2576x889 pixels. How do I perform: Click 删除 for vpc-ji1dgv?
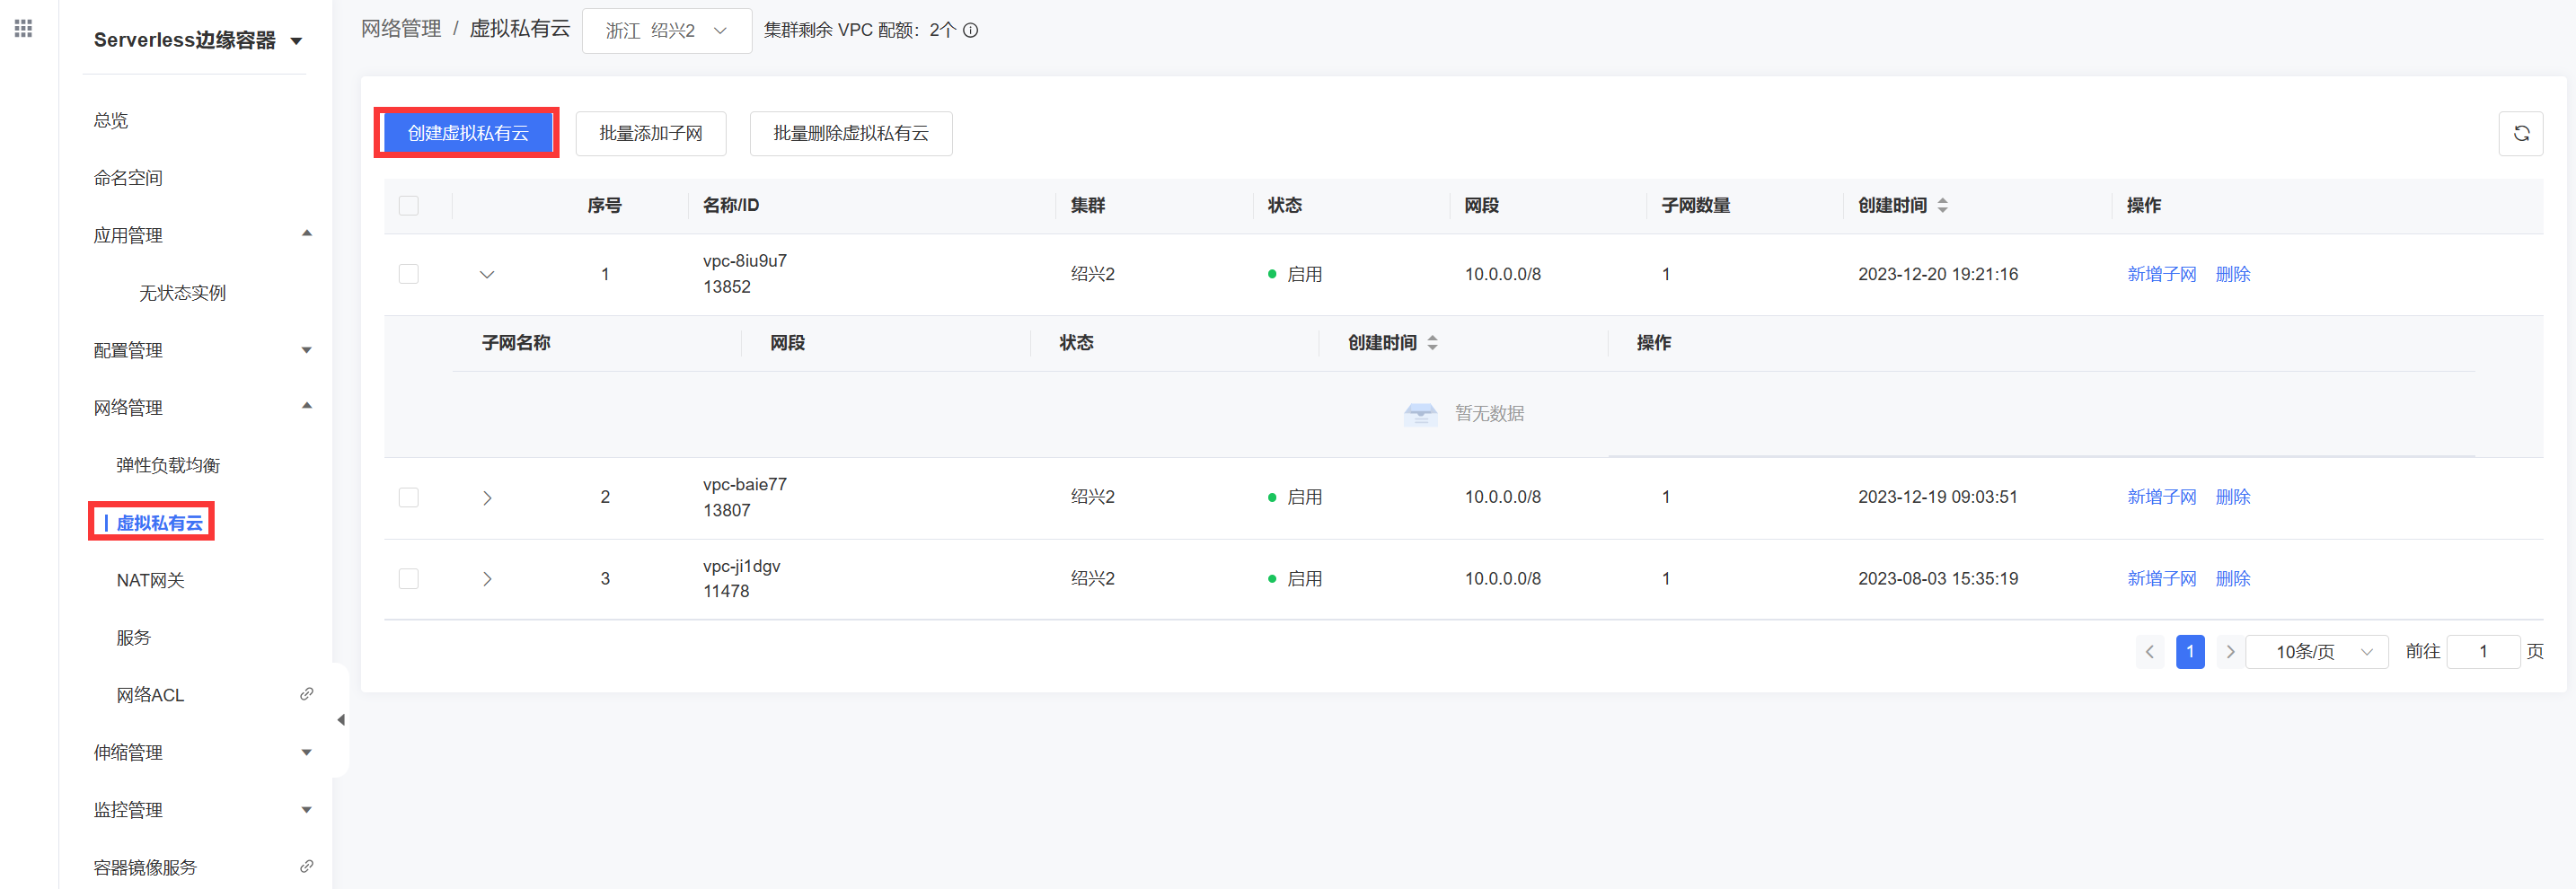2233,579
